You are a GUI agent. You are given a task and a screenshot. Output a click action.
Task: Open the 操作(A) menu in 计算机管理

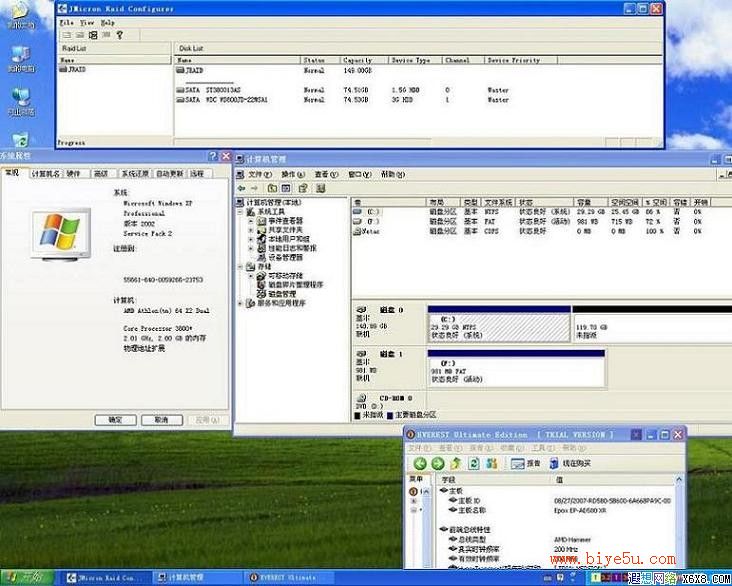[x=293, y=174]
